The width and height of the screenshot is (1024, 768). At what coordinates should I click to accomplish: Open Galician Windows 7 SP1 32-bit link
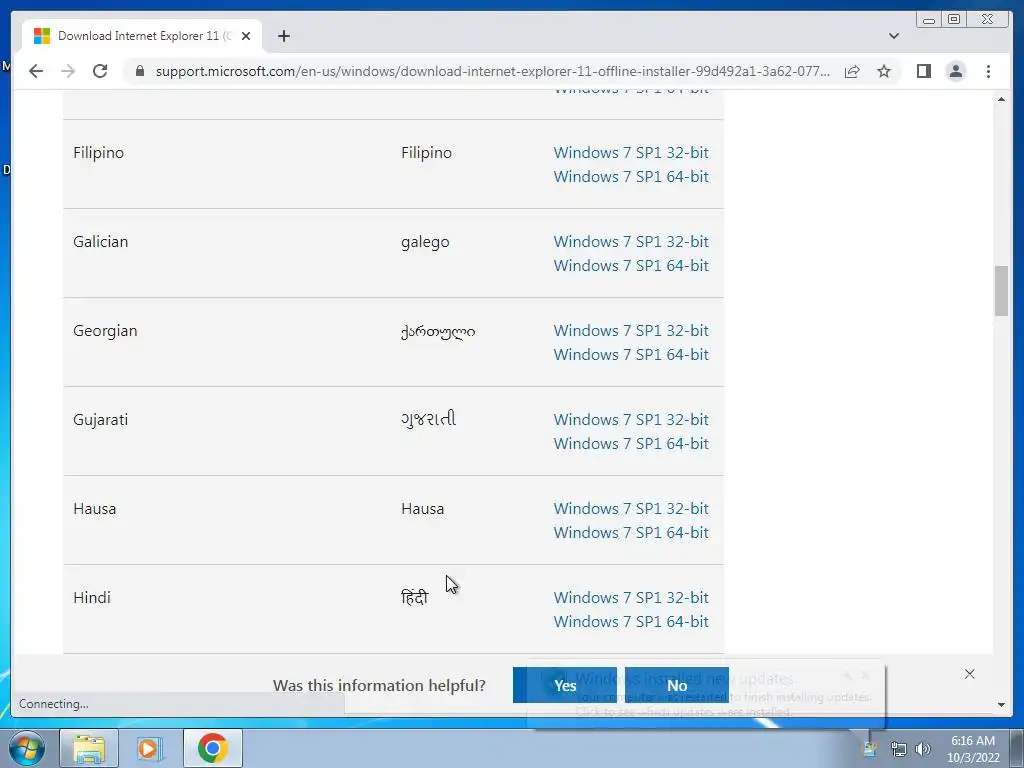click(x=631, y=242)
